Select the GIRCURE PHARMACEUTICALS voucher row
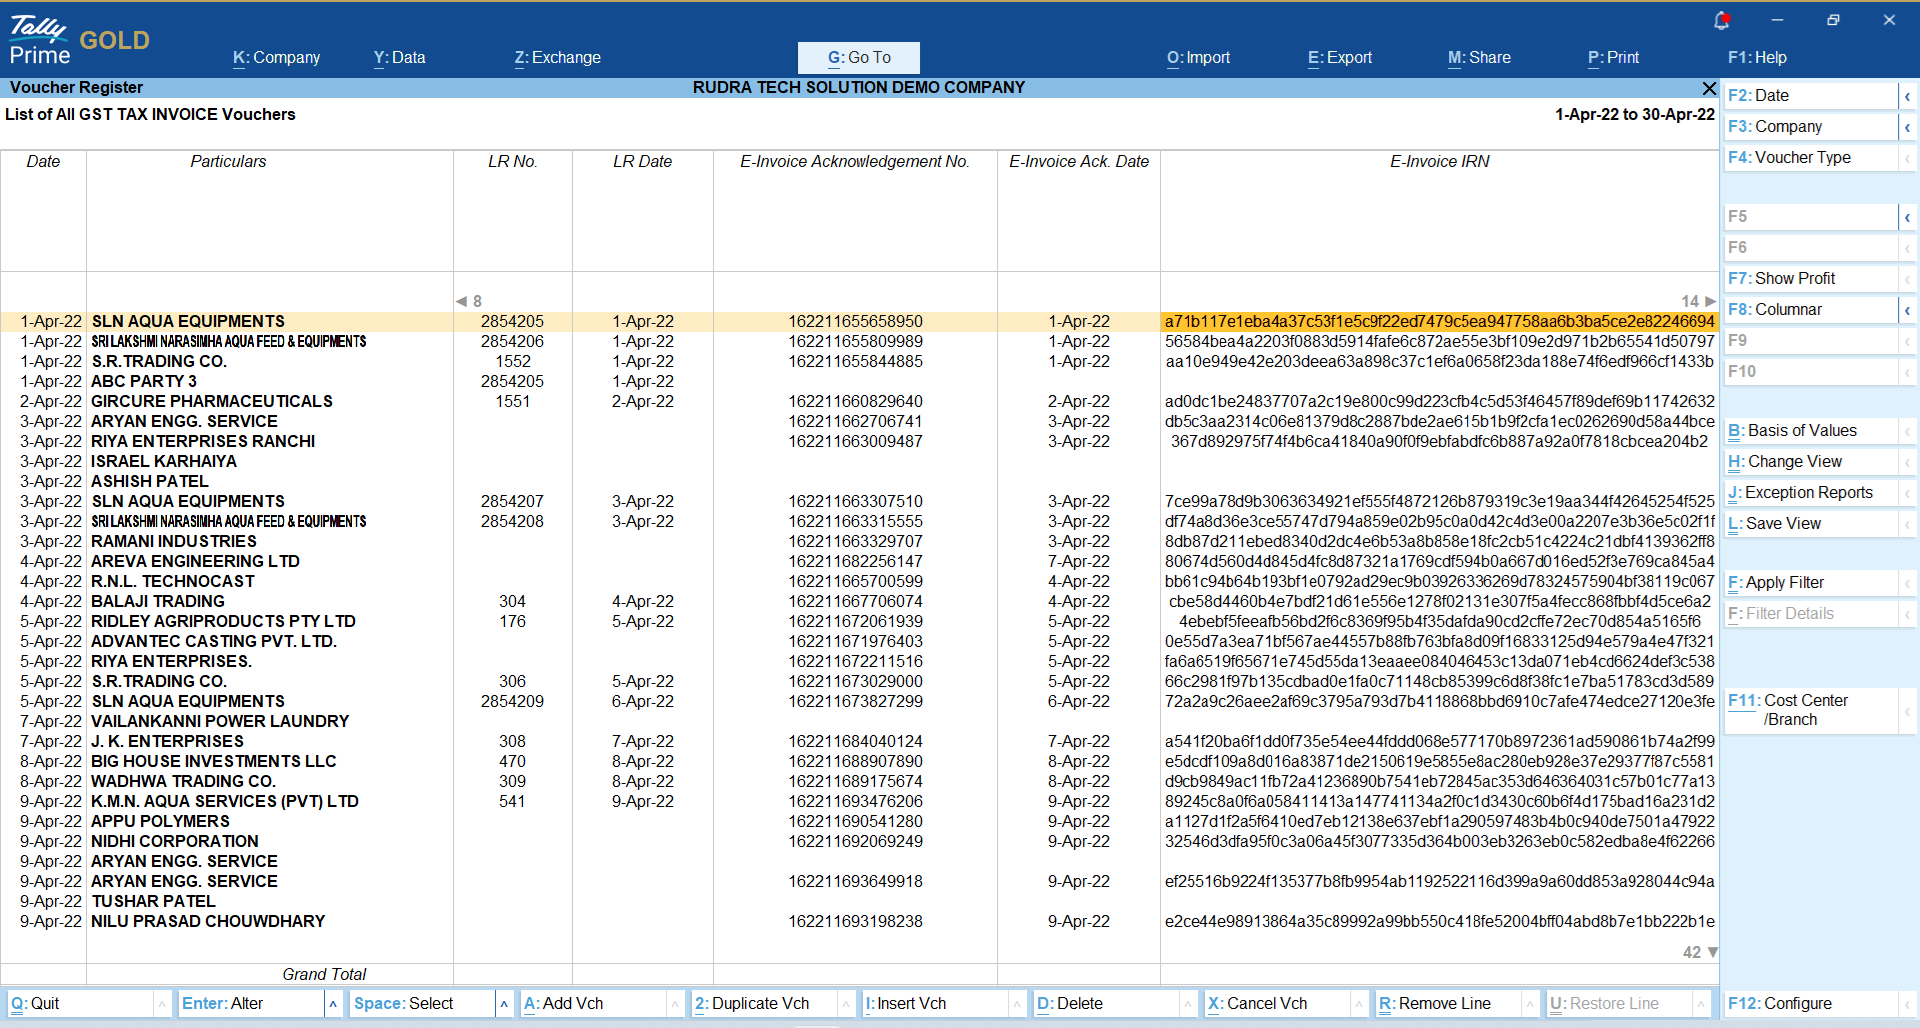The image size is (1920, 1028). (212, 401)
